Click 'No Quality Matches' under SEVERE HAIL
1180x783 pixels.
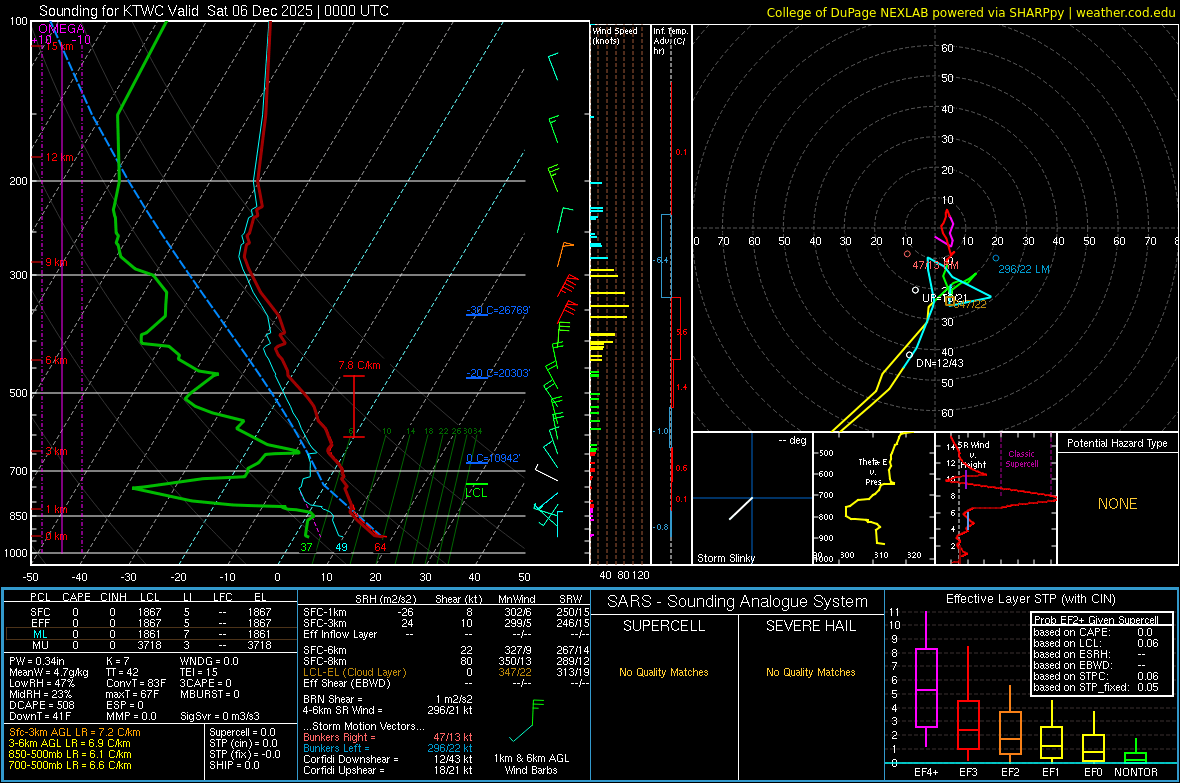810,672
